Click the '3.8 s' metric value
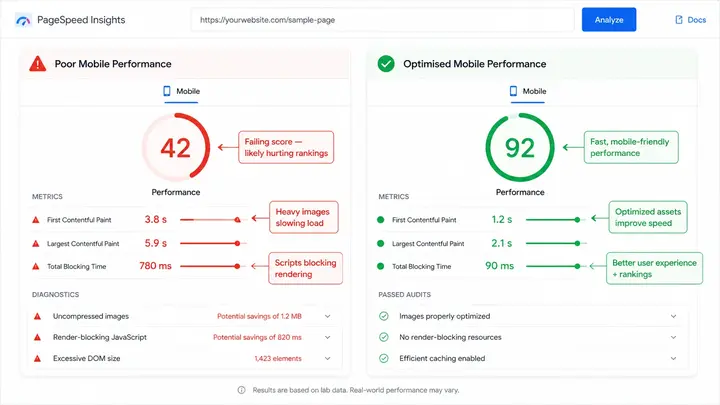The image size is (720, 405). (156, 219)
